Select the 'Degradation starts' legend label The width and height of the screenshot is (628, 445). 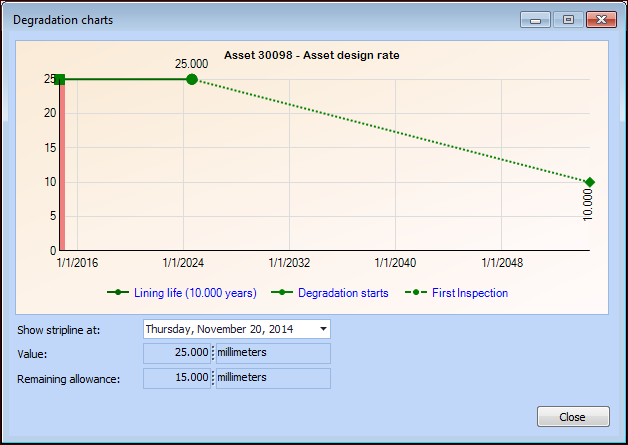tap(343, 293)
